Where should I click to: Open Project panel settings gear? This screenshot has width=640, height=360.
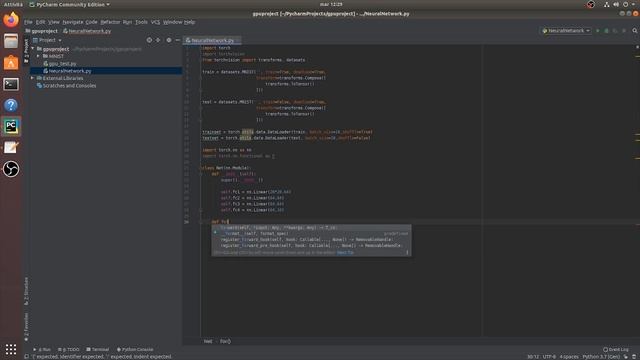169,40
